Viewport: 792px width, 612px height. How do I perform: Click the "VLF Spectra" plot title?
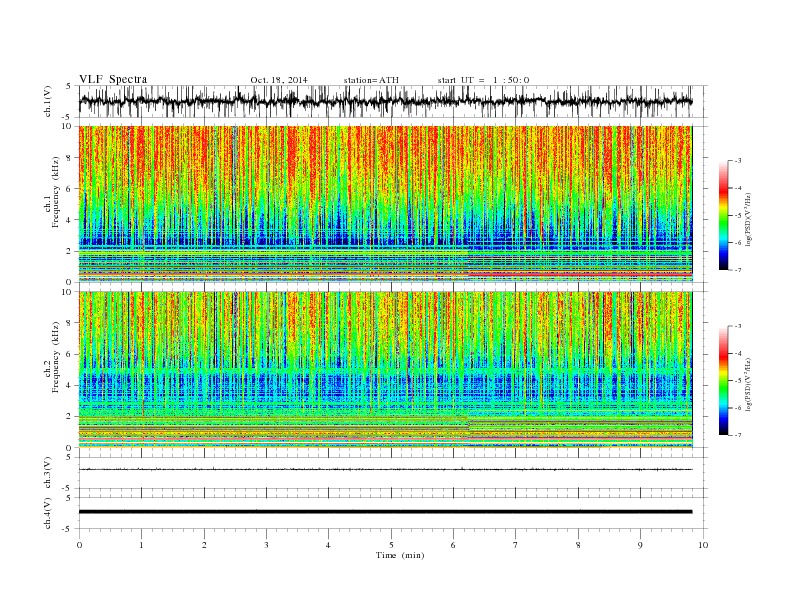(113, 79)
